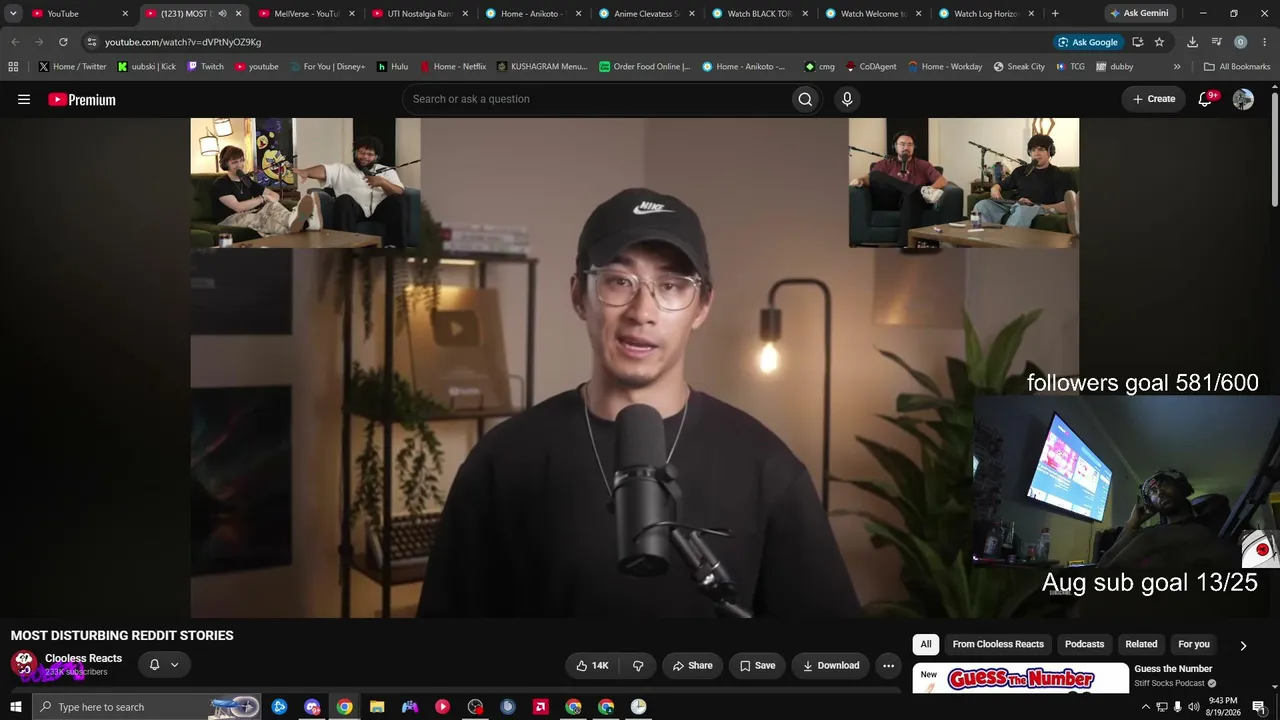Image resolution: width=1280 pixels, height=720 pixels.
Task: Open the Chrome apps grid shortcut
Action: coord(13,67)
